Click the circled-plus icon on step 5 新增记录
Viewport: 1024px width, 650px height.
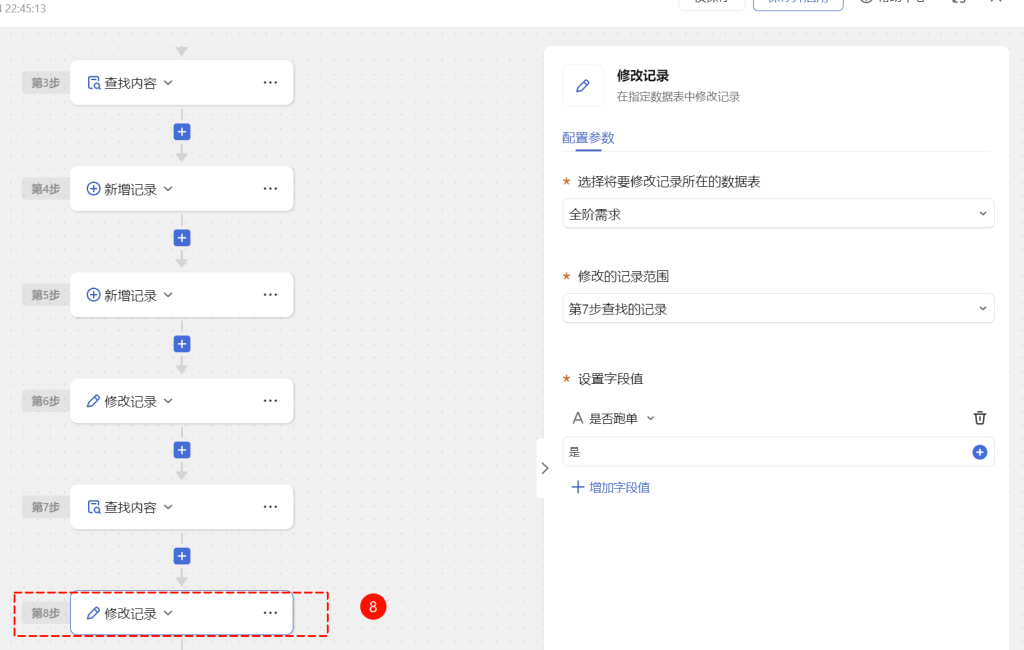tap(93, 295)
